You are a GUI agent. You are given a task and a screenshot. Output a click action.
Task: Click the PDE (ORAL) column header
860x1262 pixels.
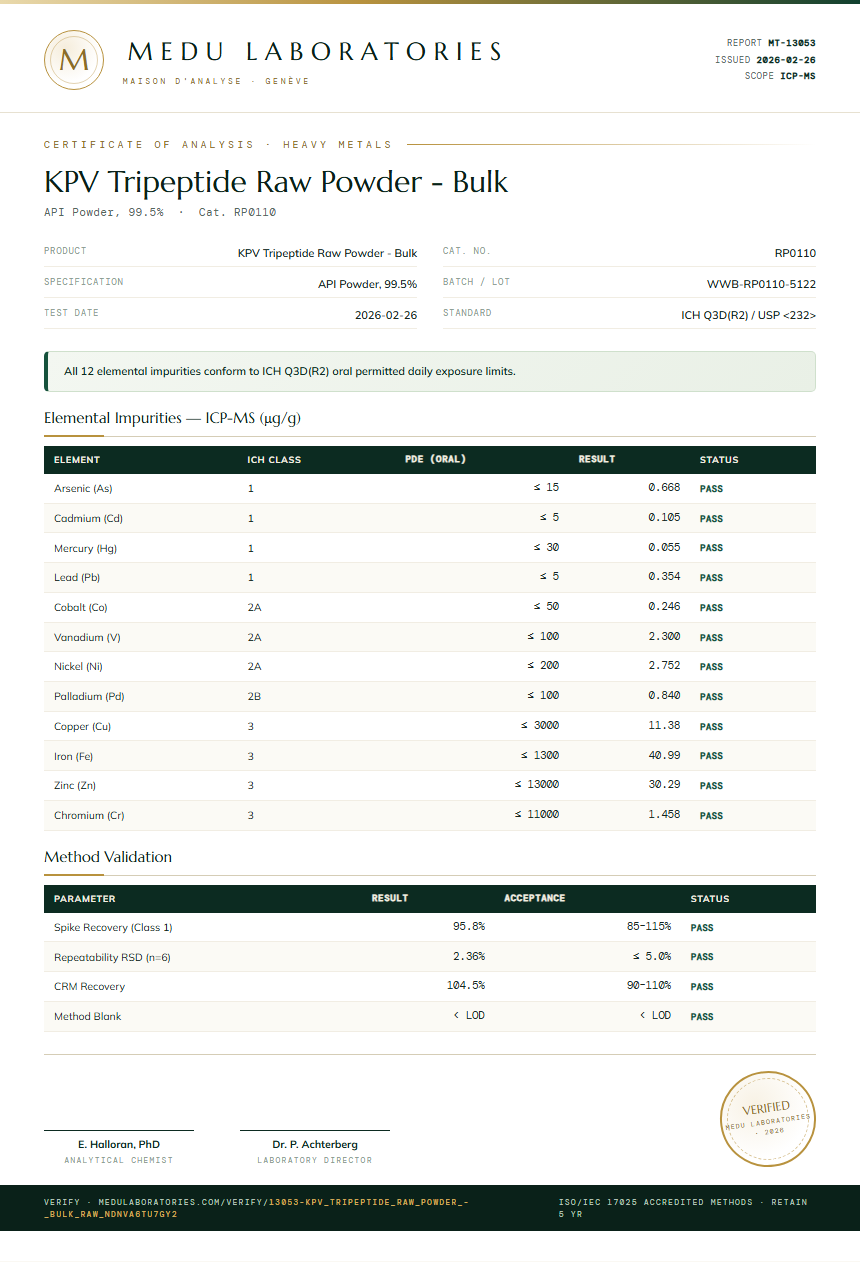point(435,460)
